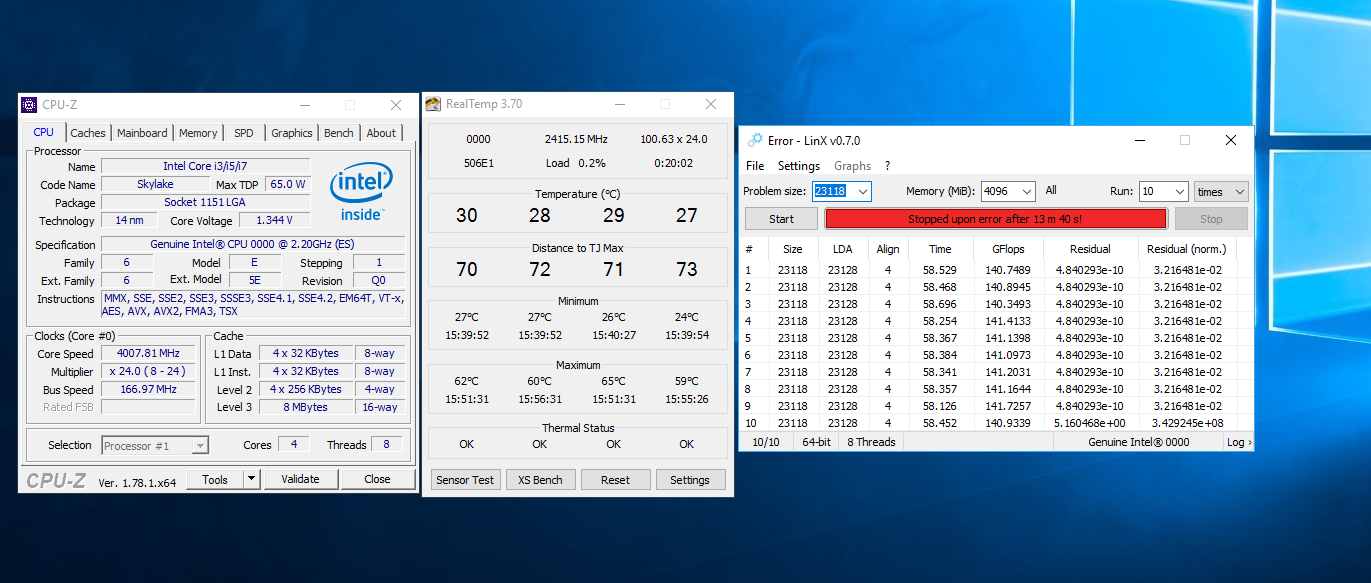Click the Size column header in LinX
Screen dimensions: 1371x583
click(792, 249)
